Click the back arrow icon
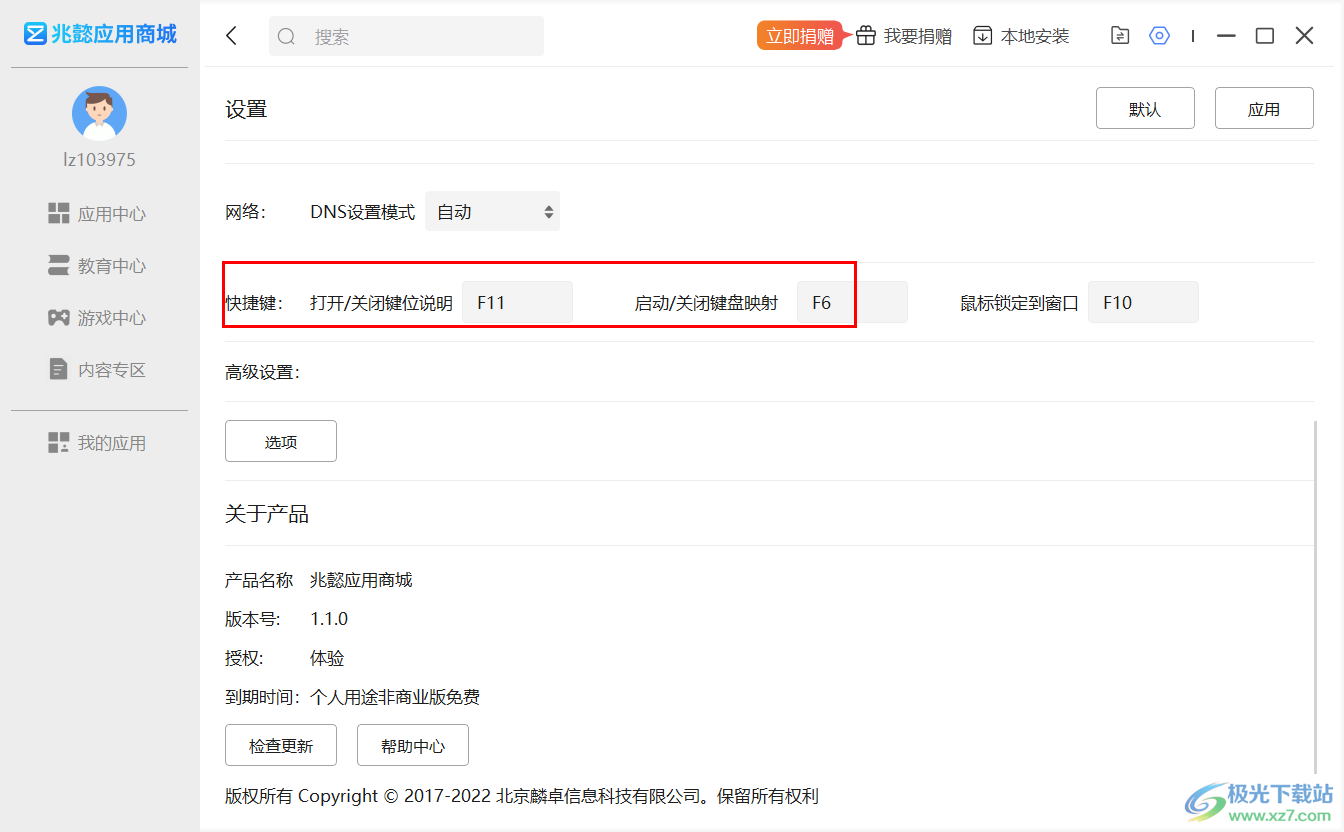The image size is (1344, 832). 232,36
